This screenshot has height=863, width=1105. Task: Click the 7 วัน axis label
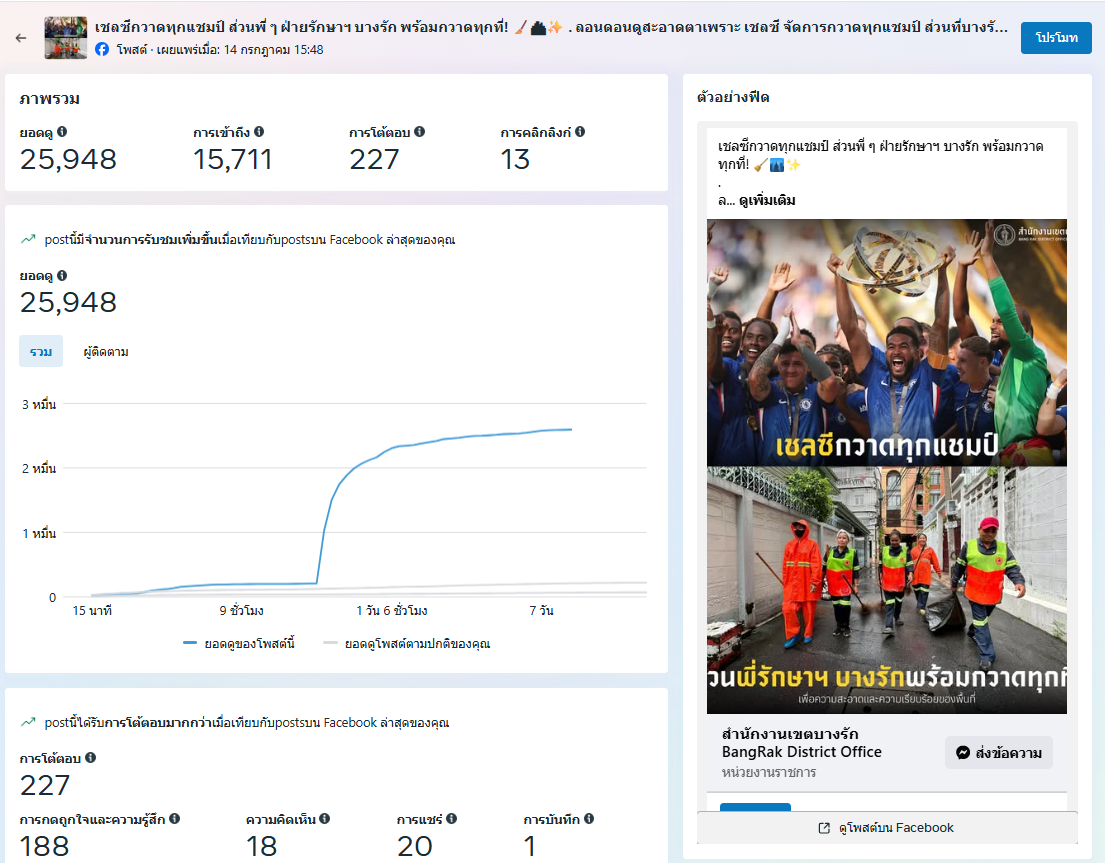541,611
